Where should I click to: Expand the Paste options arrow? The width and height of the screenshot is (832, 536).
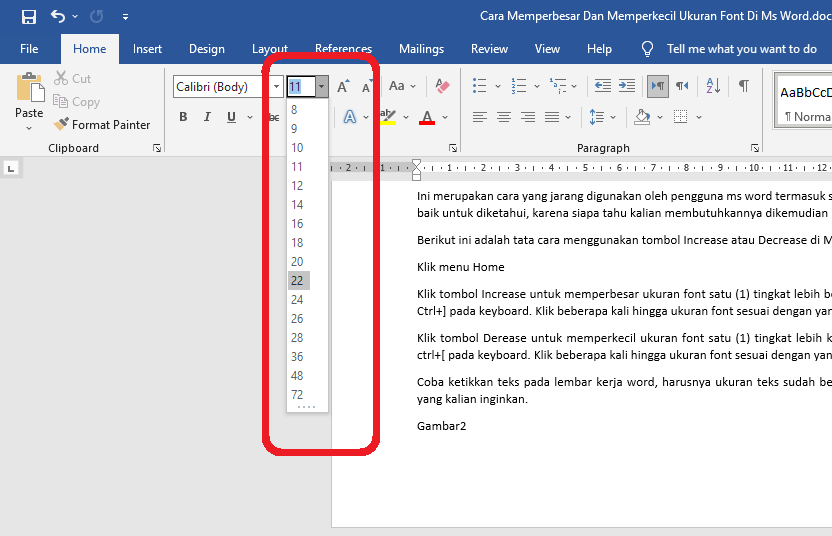tap(29, 128)
